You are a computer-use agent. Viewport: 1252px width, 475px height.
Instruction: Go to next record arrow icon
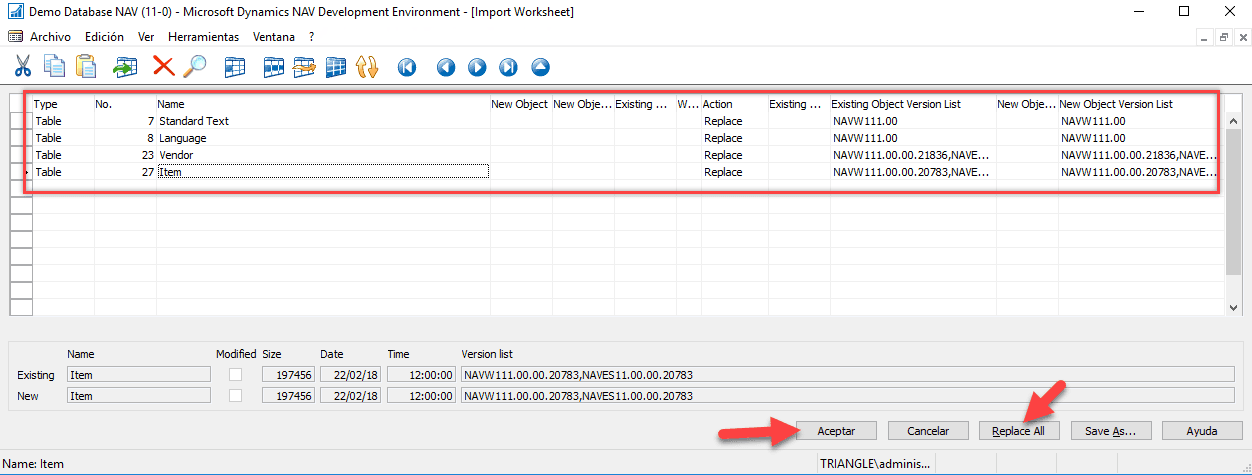(477, 67)
